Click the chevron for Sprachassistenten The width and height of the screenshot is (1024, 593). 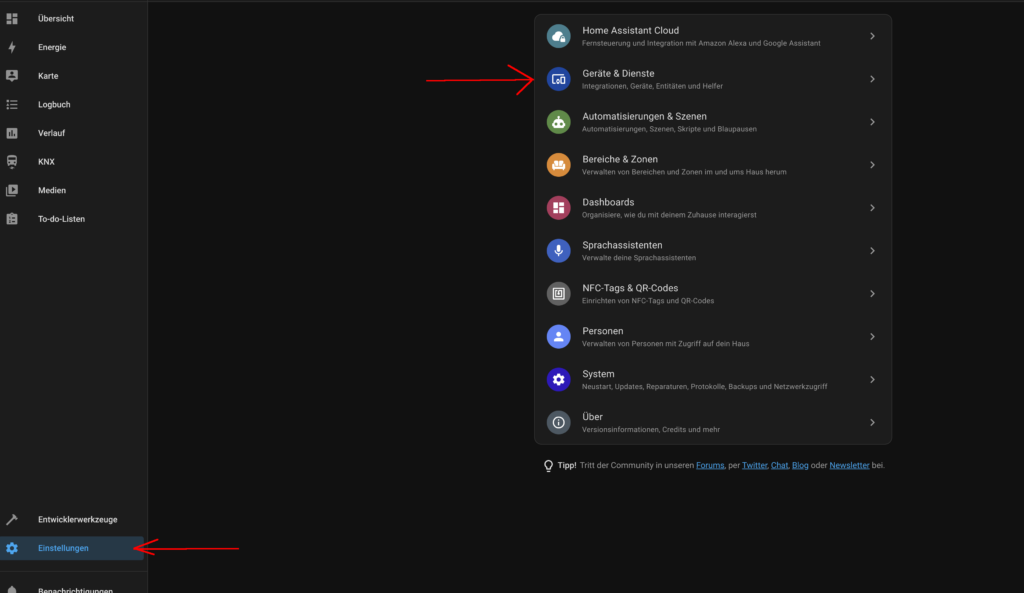coord(872,251)
